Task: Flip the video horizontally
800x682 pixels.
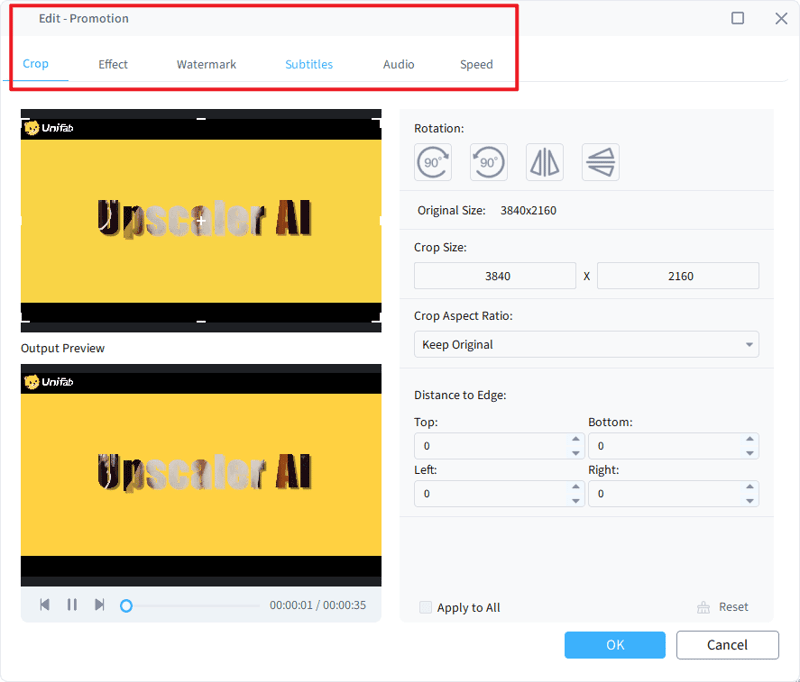Action: pyautogui.click(x=544, y=162)
